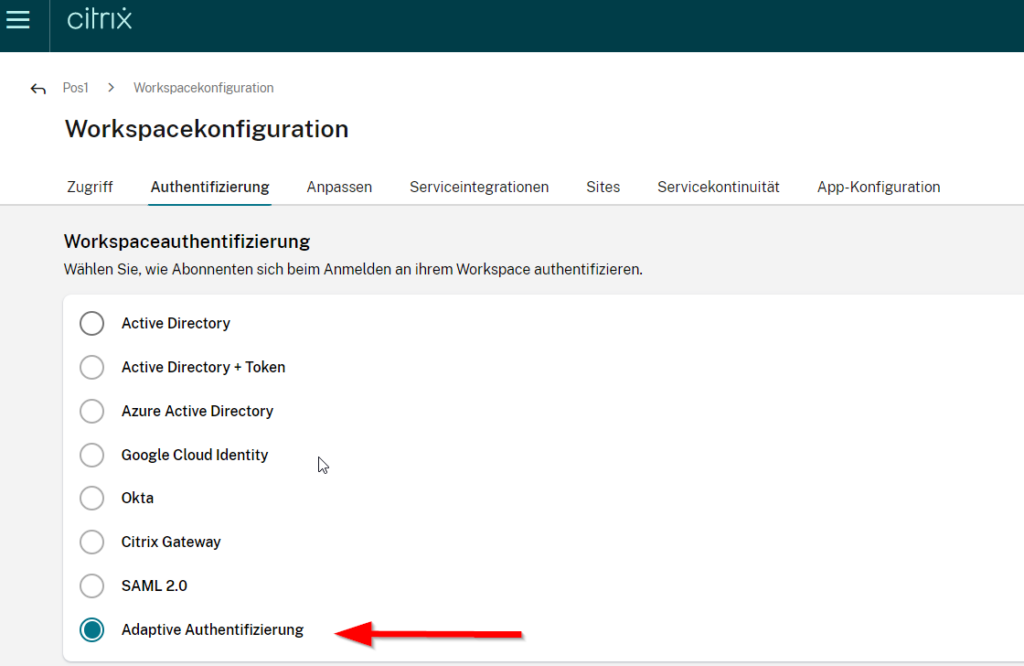Image resolution: width=1024 pixels, height=666 pixels.
Task: Click the Citrix logo
Action: (x=99, y=20)
